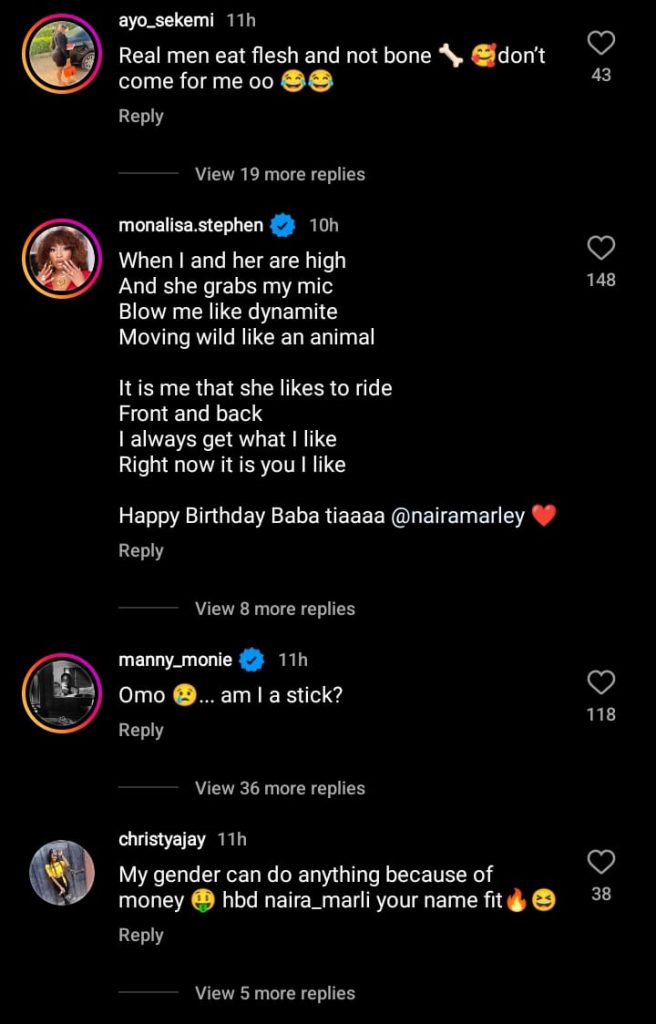Like christyajay's comment using the heart
Screen dimensions: 656x1024
[x=601, y=862]
